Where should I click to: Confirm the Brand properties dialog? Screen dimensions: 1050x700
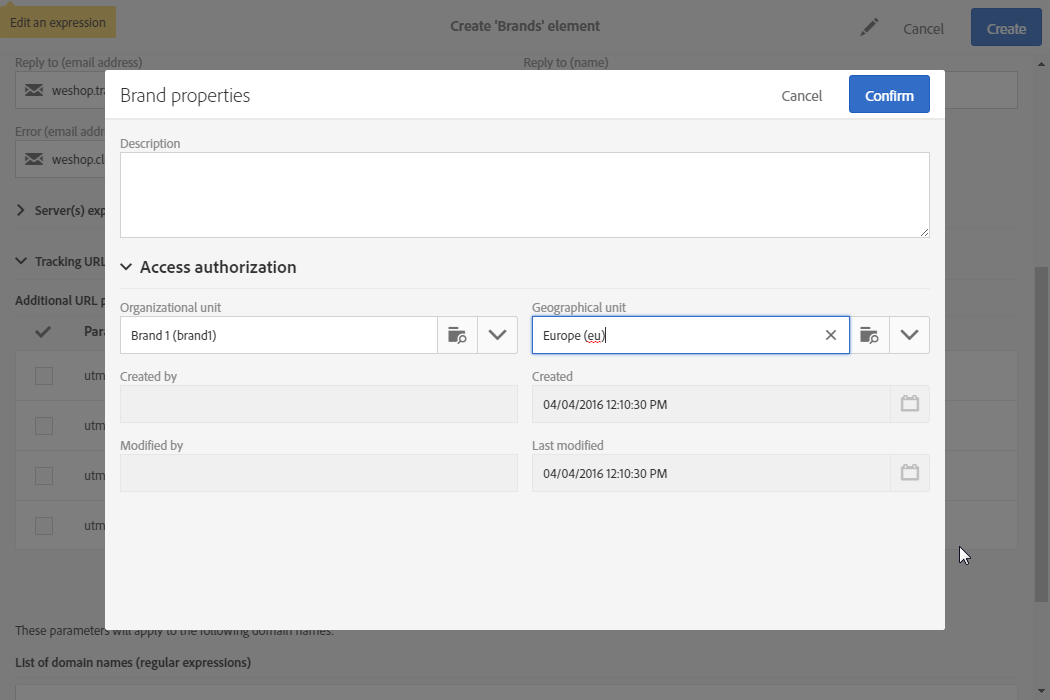[889, 96]
